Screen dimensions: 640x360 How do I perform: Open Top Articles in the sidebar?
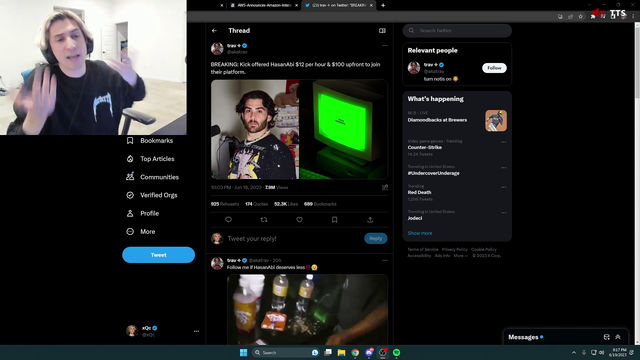[x=150, y=159]
